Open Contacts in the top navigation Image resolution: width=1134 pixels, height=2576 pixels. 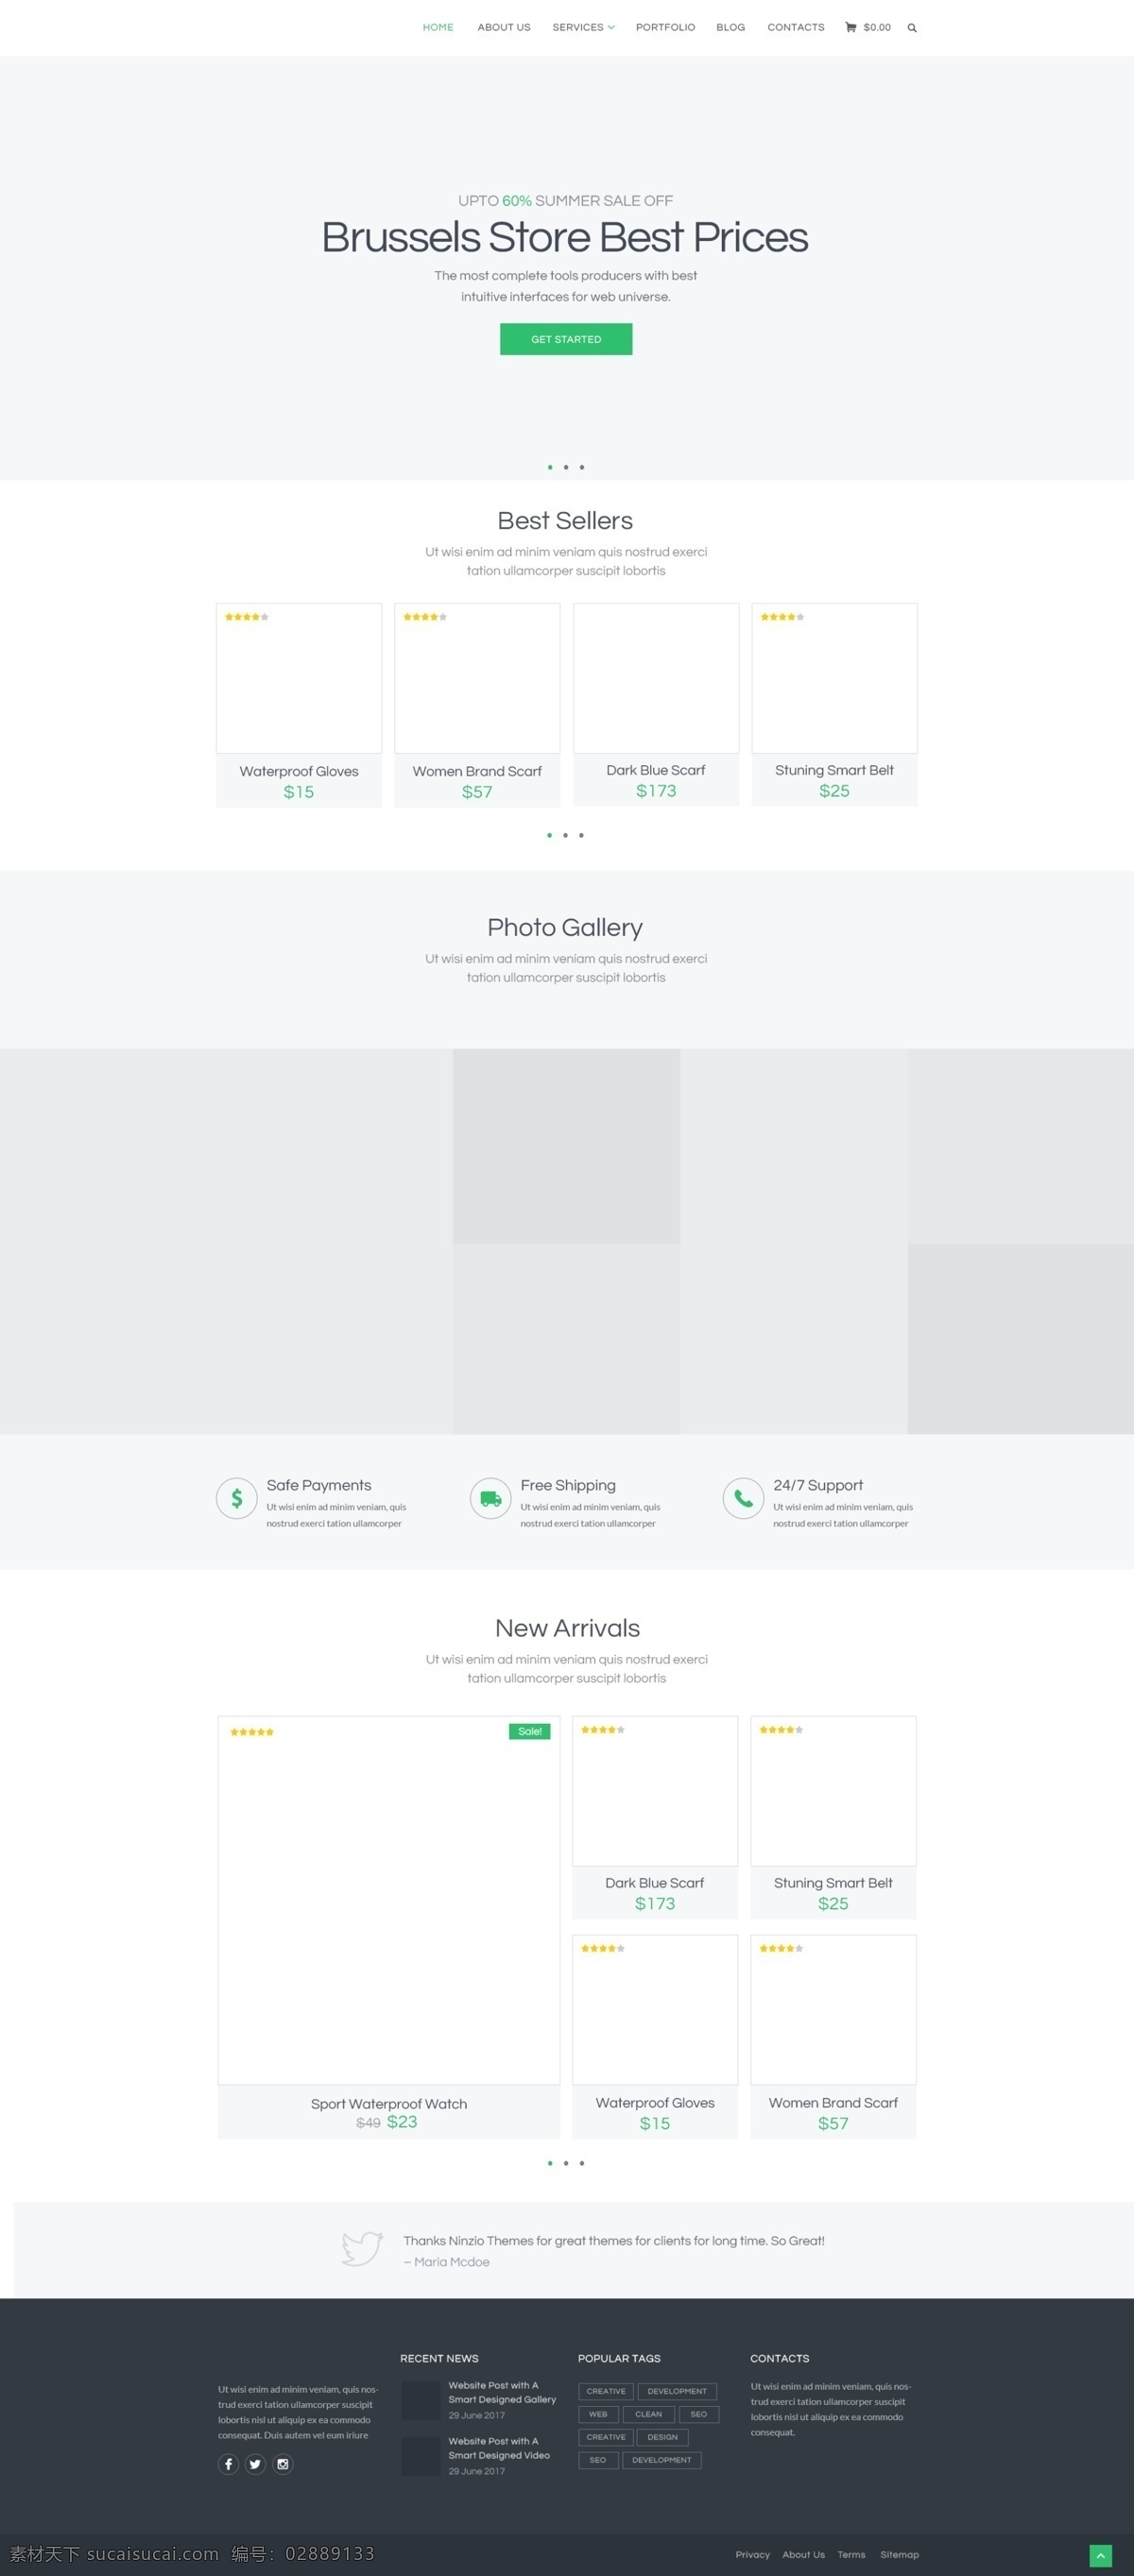click(796, 27)
